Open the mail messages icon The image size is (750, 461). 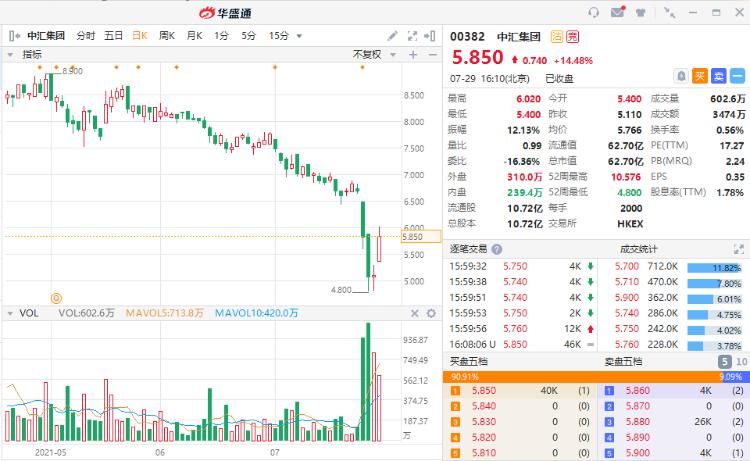618,12
